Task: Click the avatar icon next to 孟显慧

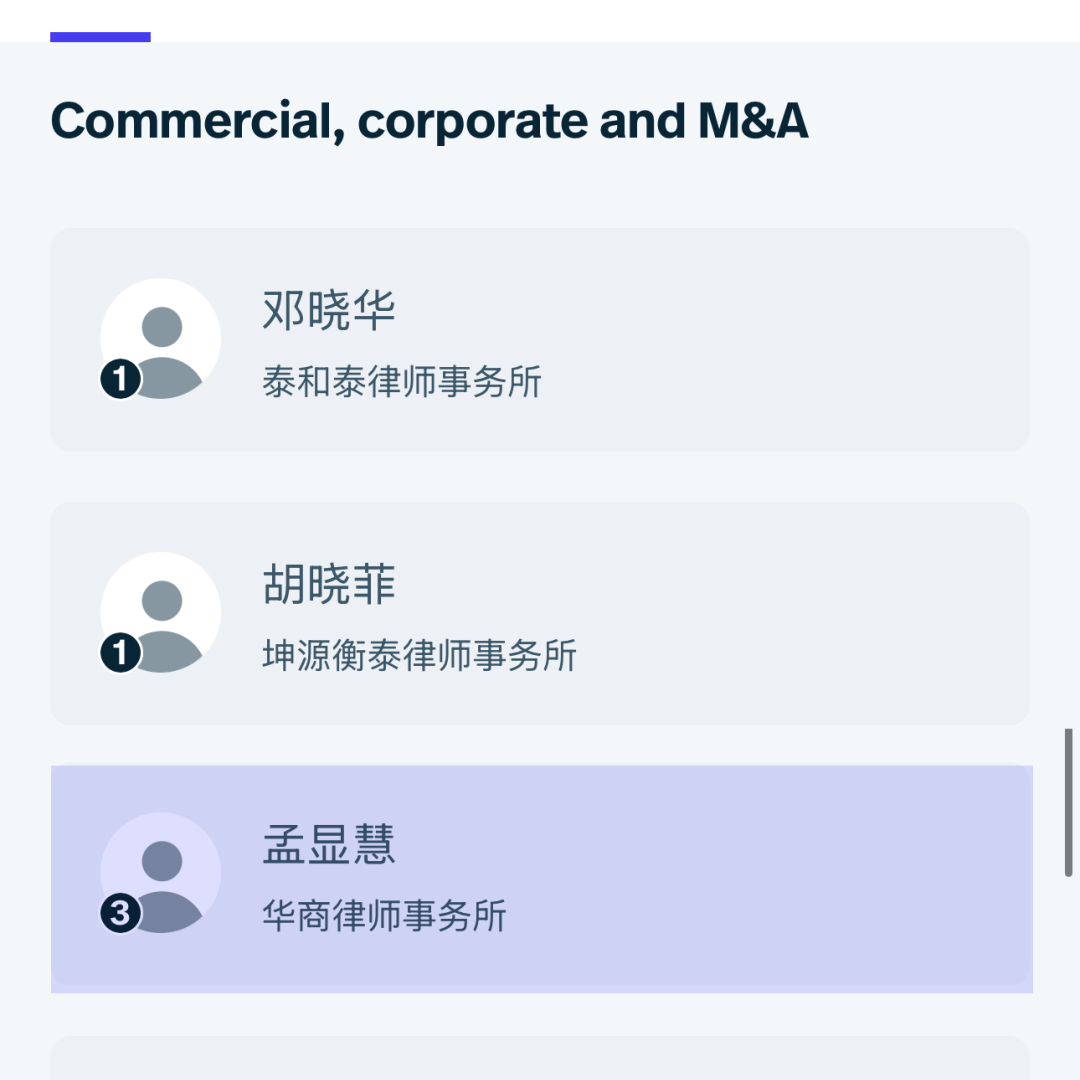Action: (x=162, y=872)
